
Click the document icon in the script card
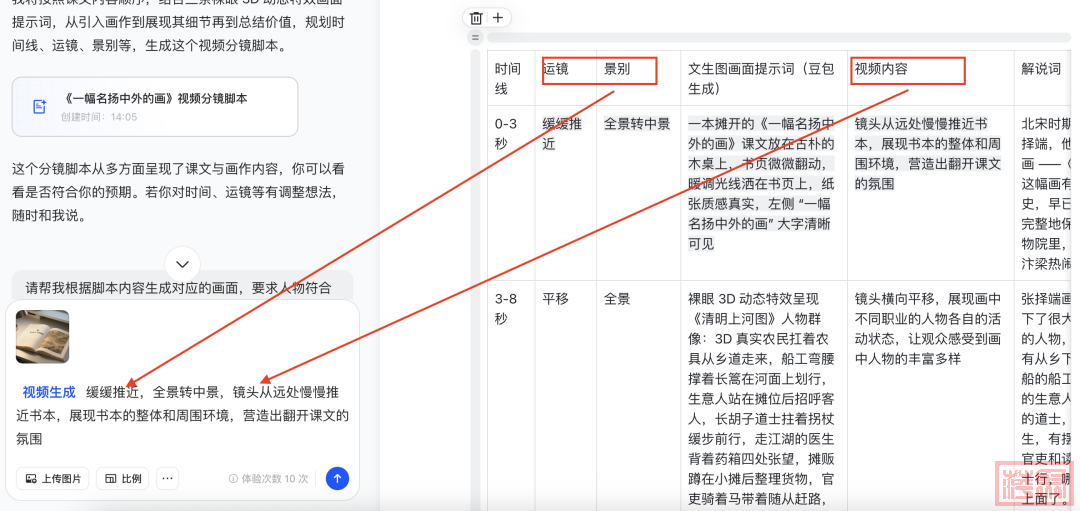pos(39,106)
